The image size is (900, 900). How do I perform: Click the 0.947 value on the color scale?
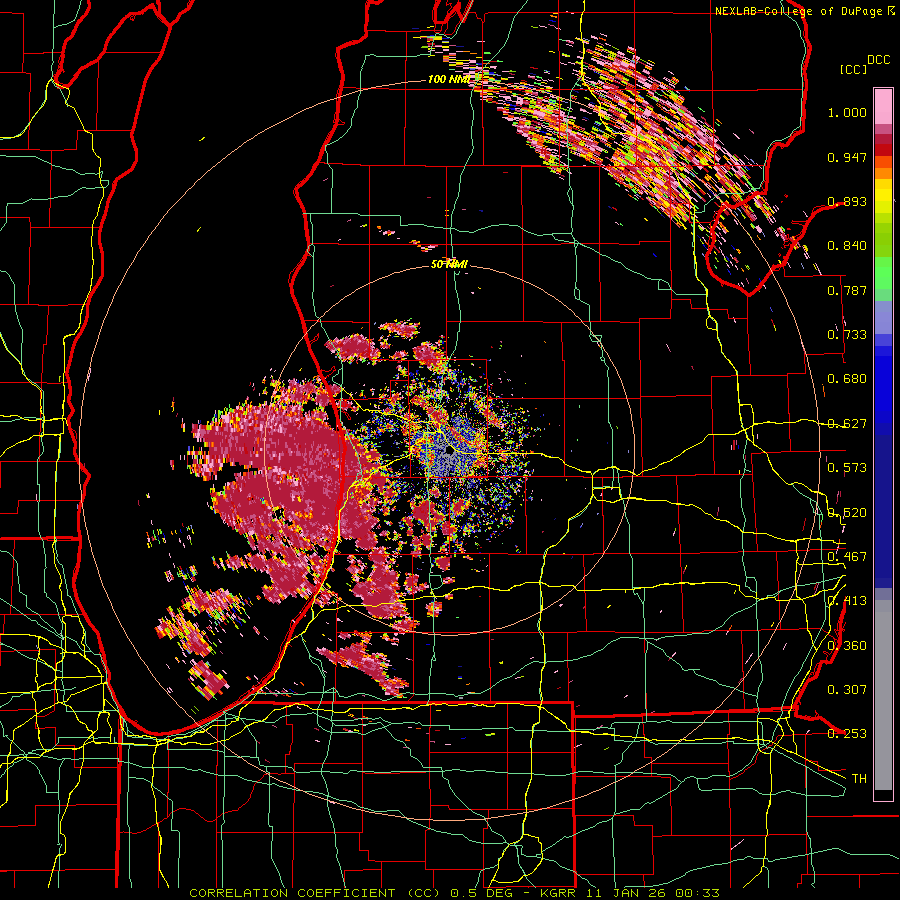click(x=847, y=157)
